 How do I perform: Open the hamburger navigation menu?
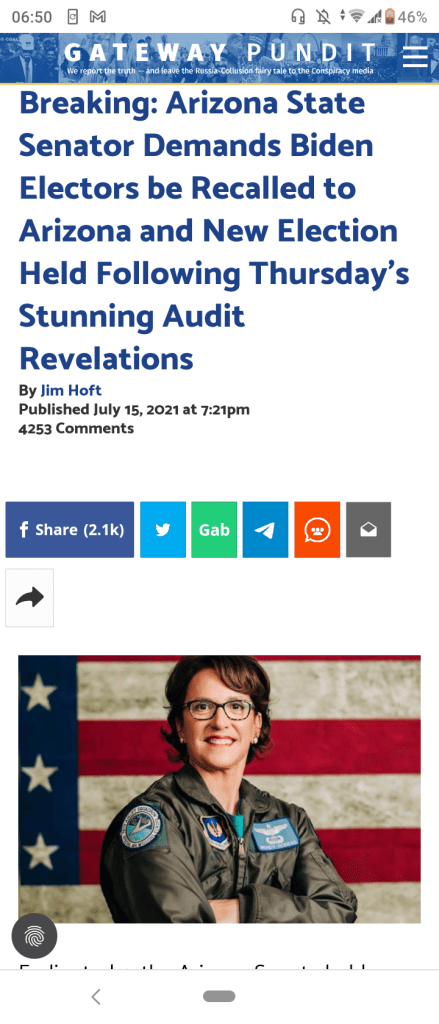[415, 57]
